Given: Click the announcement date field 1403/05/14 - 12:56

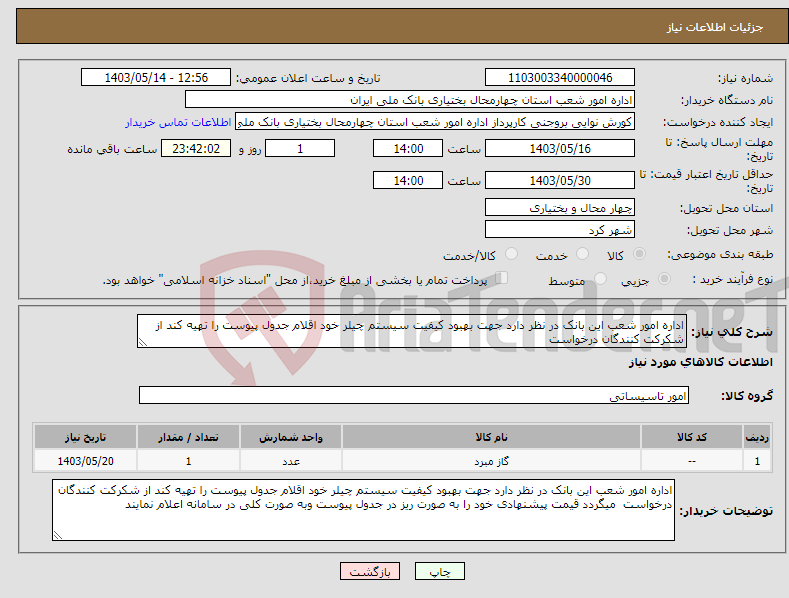Looking at the screenshot, I should click(156, 78).
